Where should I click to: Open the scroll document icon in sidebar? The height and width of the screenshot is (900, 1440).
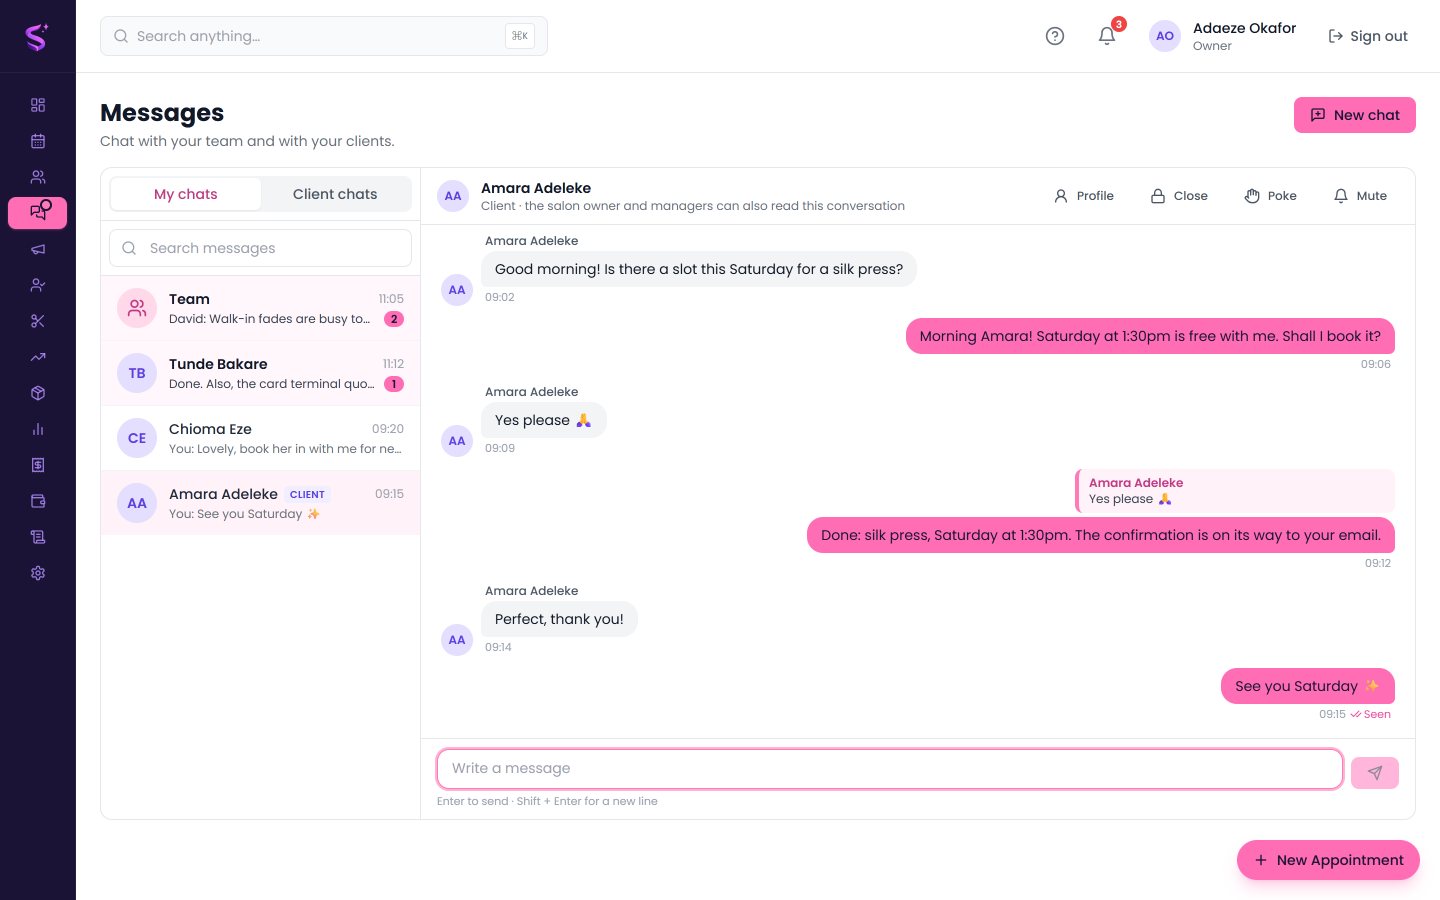coord(38,537)
